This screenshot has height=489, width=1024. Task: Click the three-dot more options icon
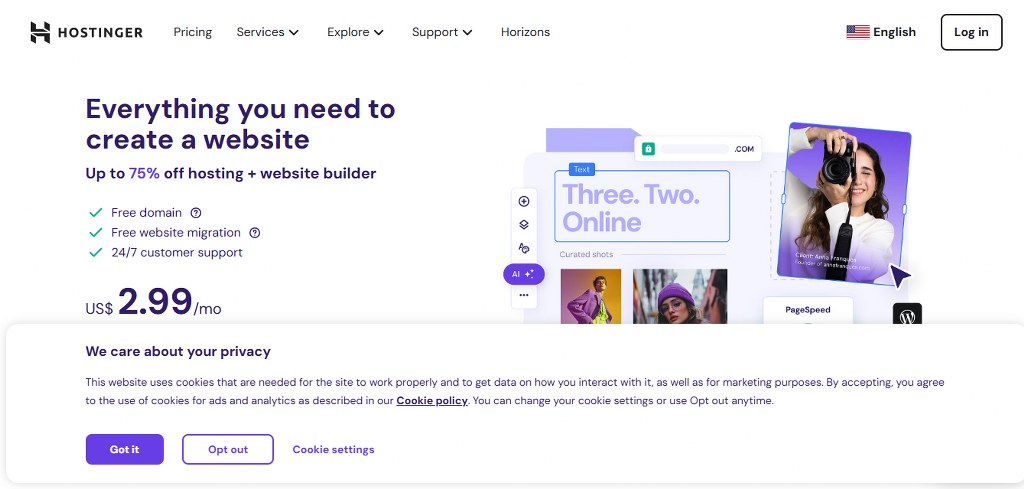pyautogui.click(x=524, y=295)
